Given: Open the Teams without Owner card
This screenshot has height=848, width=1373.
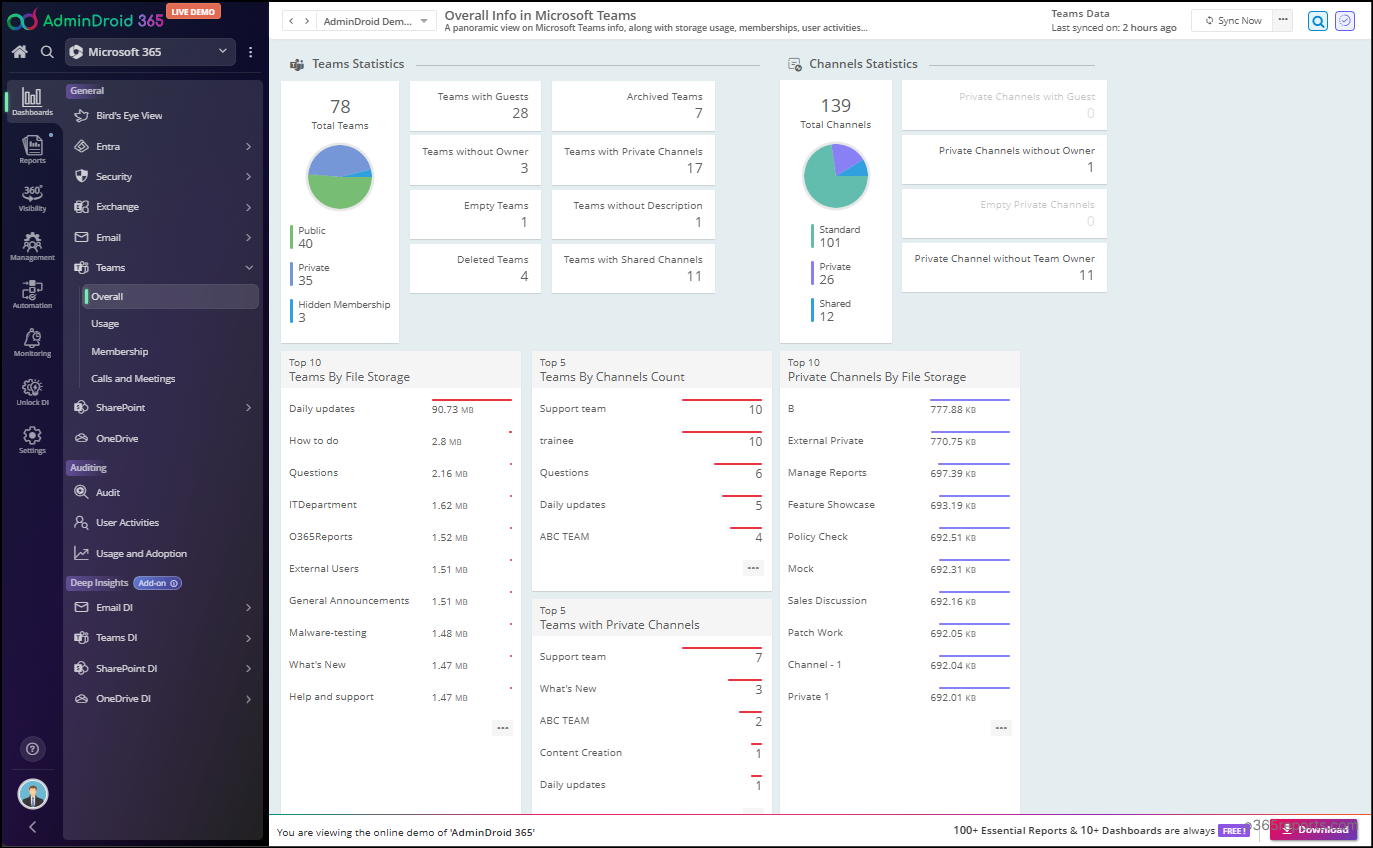Looking at the screenshot, I should (475, 160).
